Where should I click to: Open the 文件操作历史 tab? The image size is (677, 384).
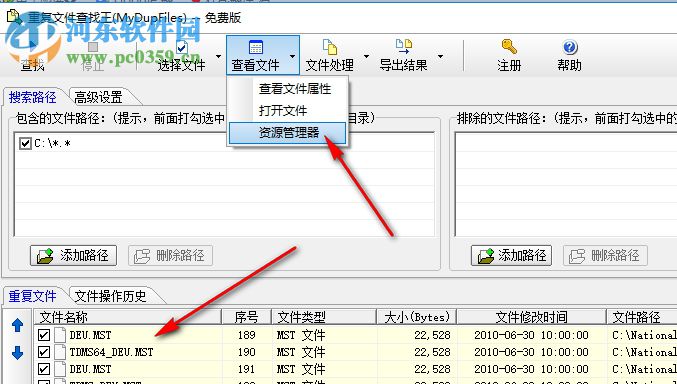(111, 296)
